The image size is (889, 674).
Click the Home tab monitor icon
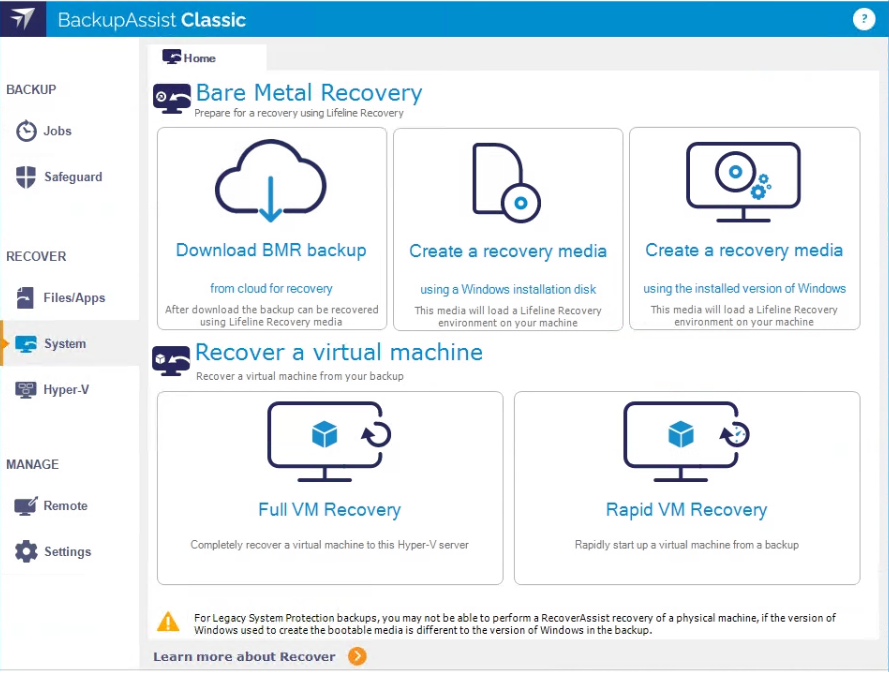click(x=171, y=57)
